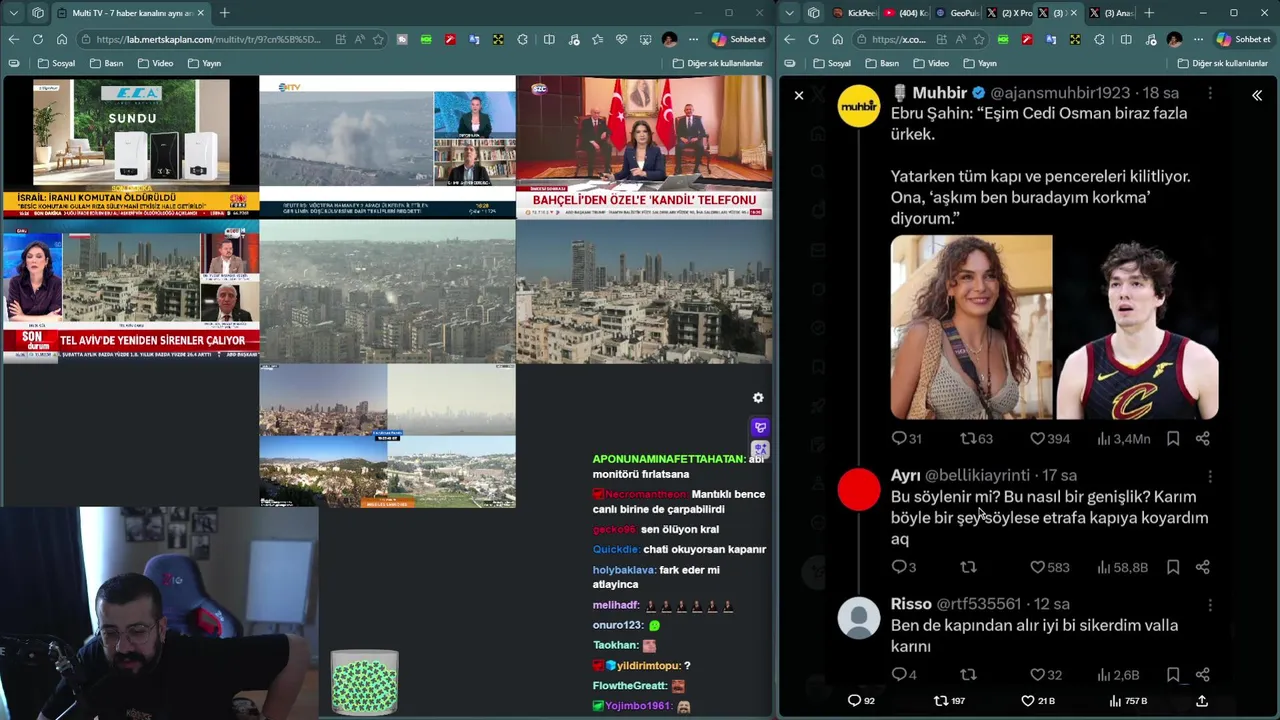Open the Cedi Osman photo in tweet
1280x720 pixels.
[1137, 327]
